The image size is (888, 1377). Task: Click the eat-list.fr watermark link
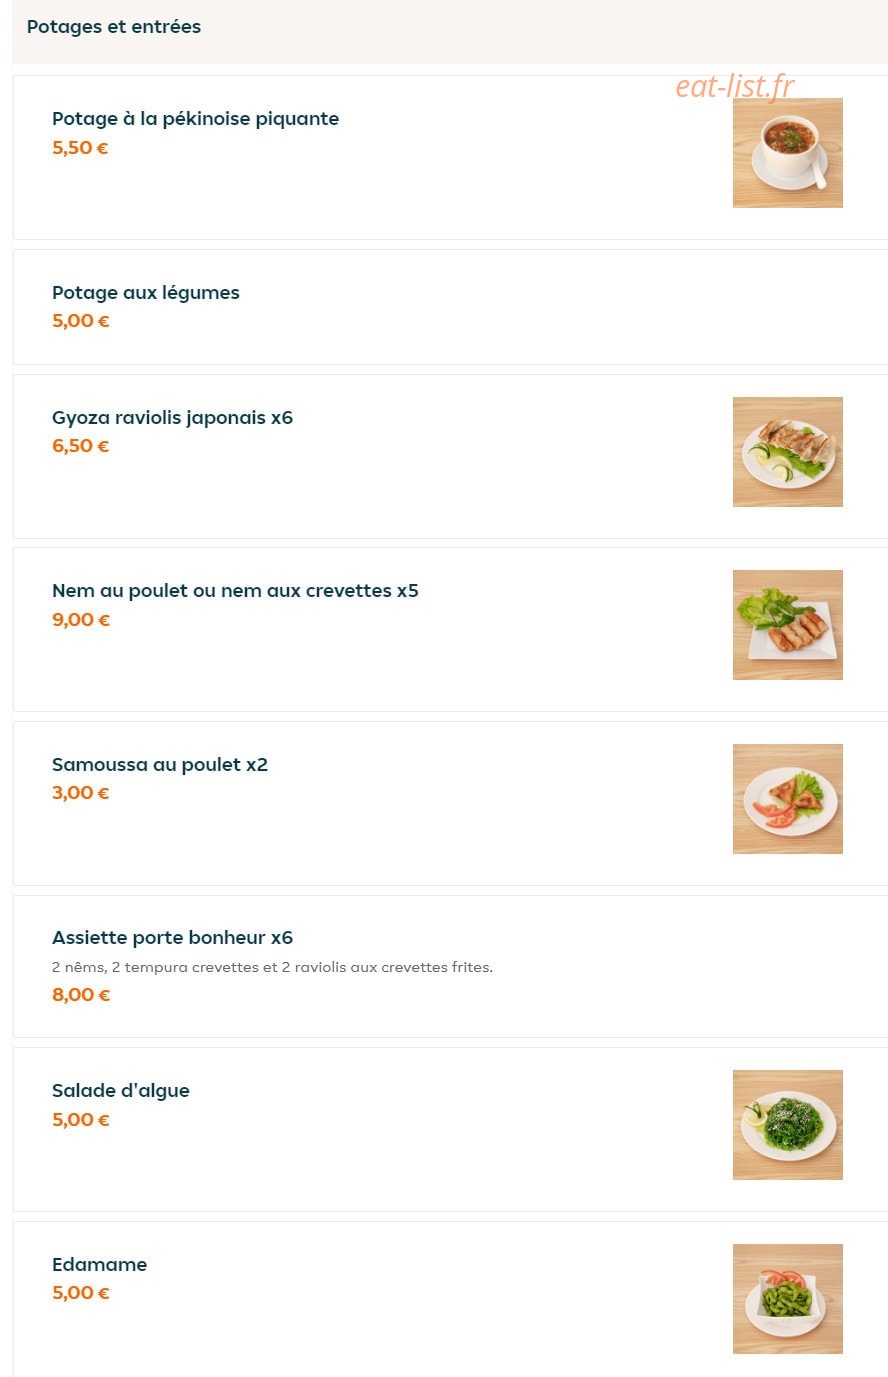[735, 86]
